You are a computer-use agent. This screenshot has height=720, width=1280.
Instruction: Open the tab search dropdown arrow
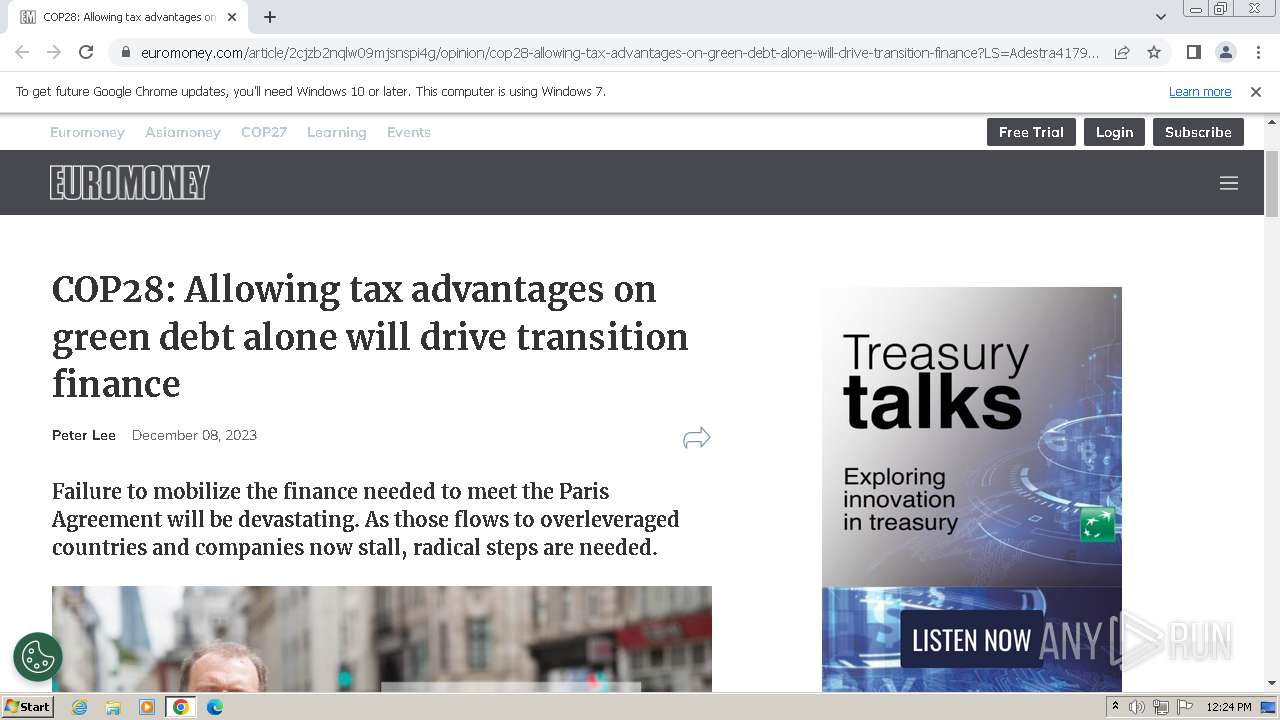1160,17
